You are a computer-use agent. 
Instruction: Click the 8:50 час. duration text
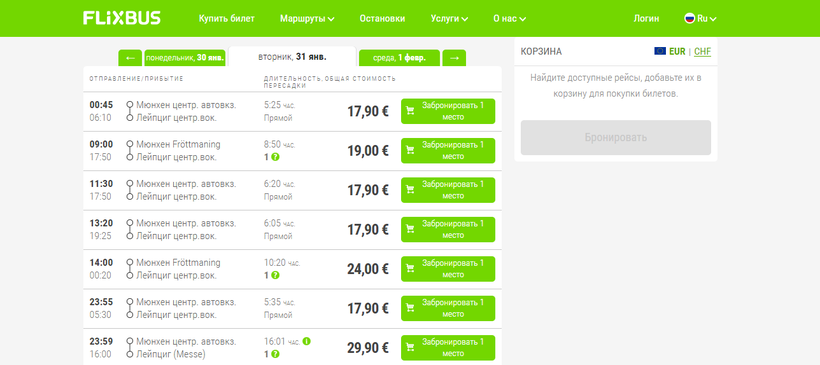[x=280, y=144]
